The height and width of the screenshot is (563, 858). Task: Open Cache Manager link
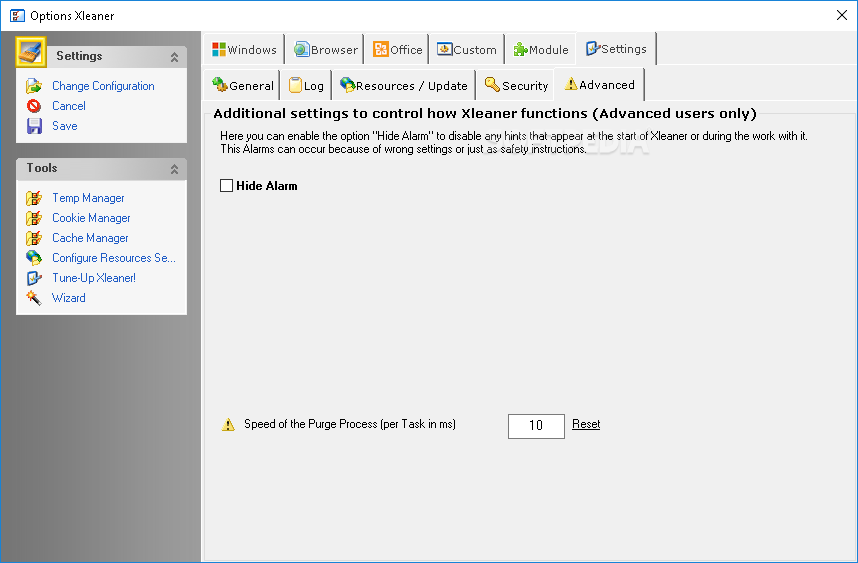point(90,238)
